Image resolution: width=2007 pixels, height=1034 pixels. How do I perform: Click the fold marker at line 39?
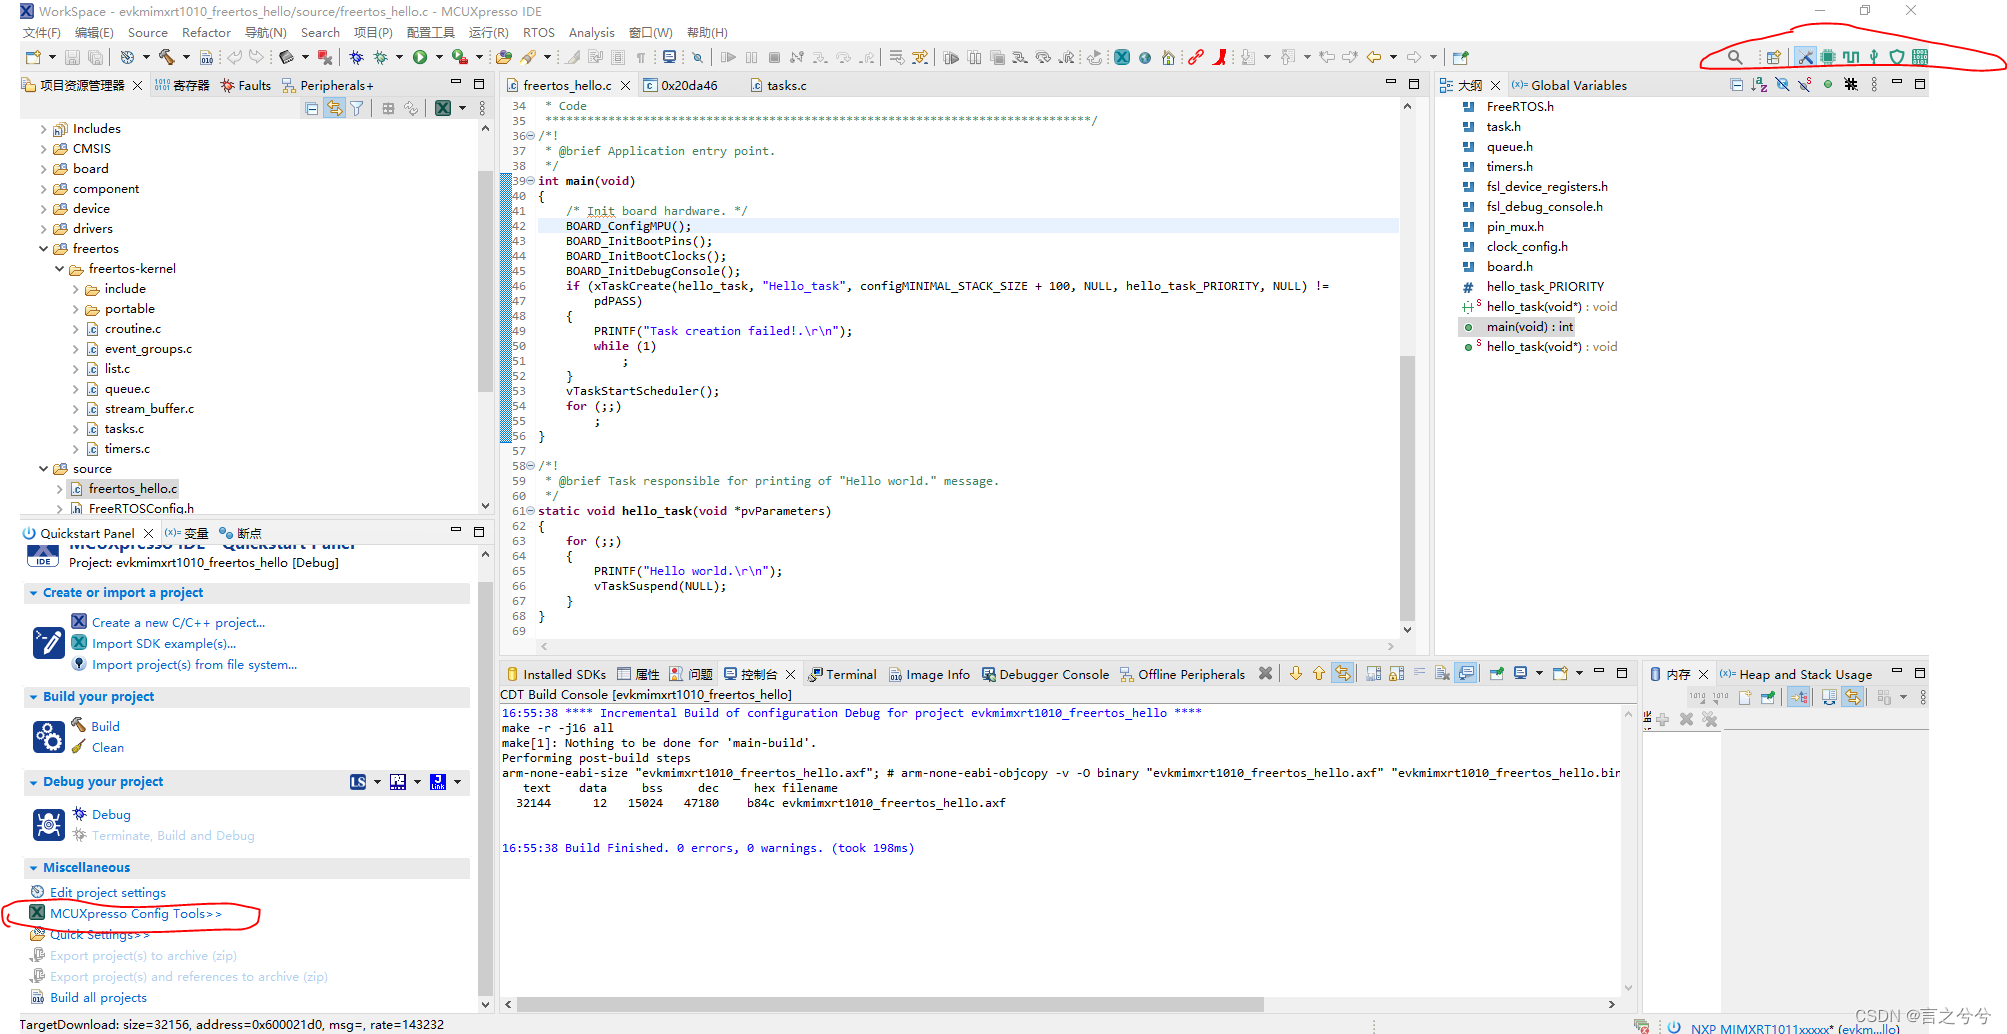coord(531,181)
